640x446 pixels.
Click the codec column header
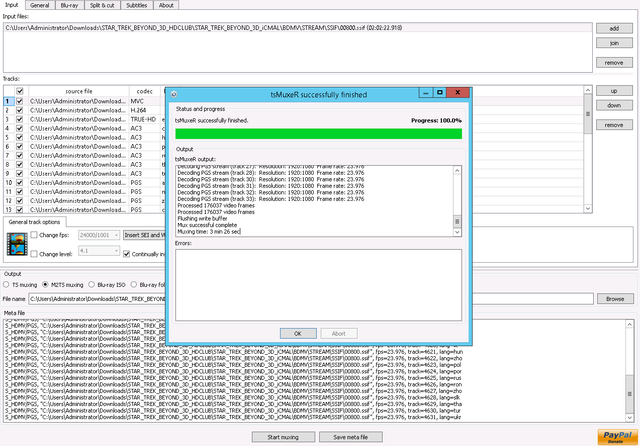[x=144, y=91]
